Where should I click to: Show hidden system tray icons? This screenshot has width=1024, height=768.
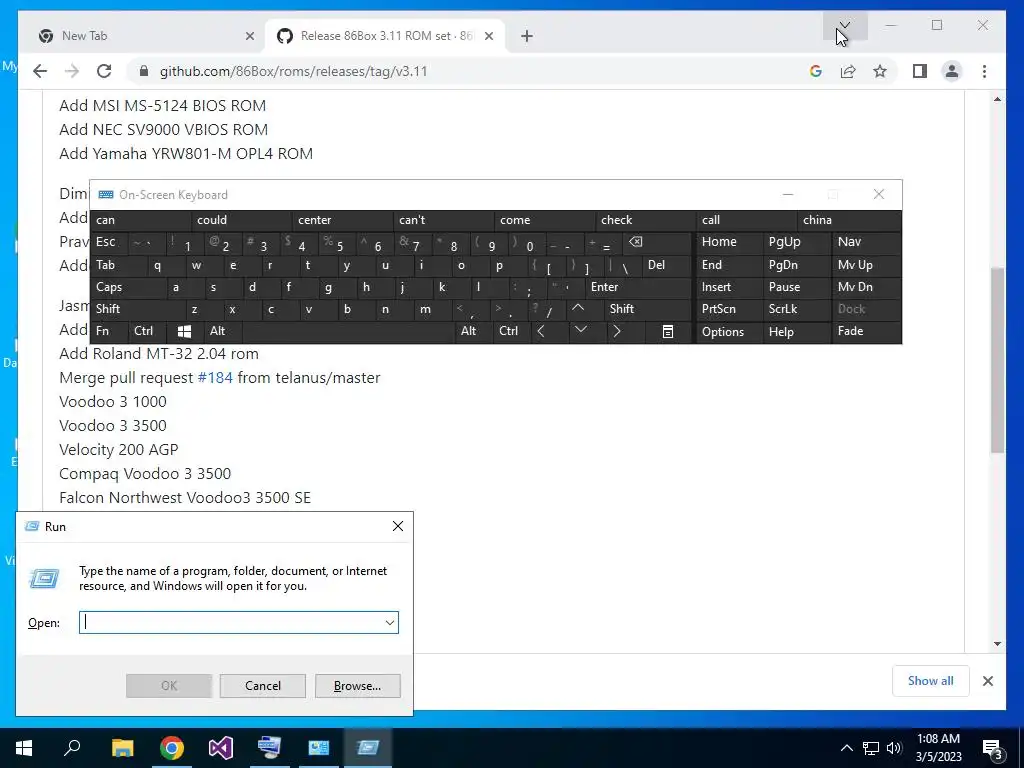tap(846, 748)
